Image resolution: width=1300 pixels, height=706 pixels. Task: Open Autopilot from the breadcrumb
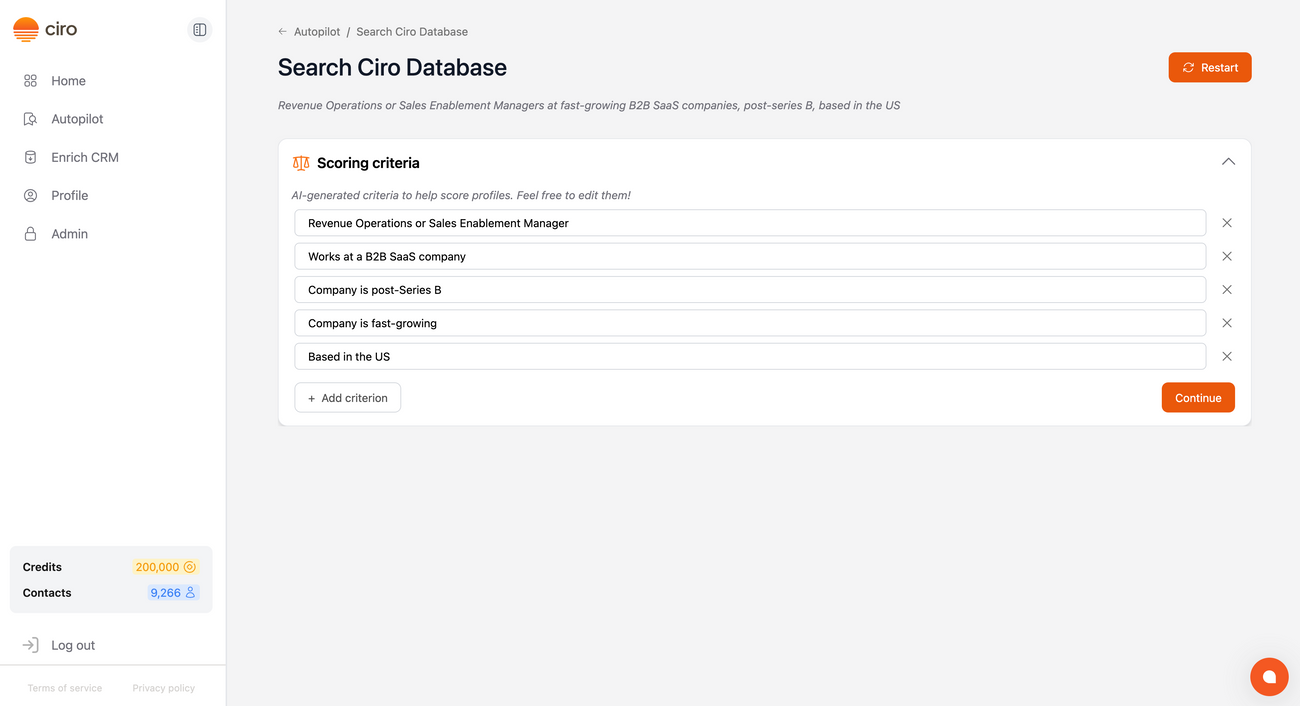[x=318, y=31]
